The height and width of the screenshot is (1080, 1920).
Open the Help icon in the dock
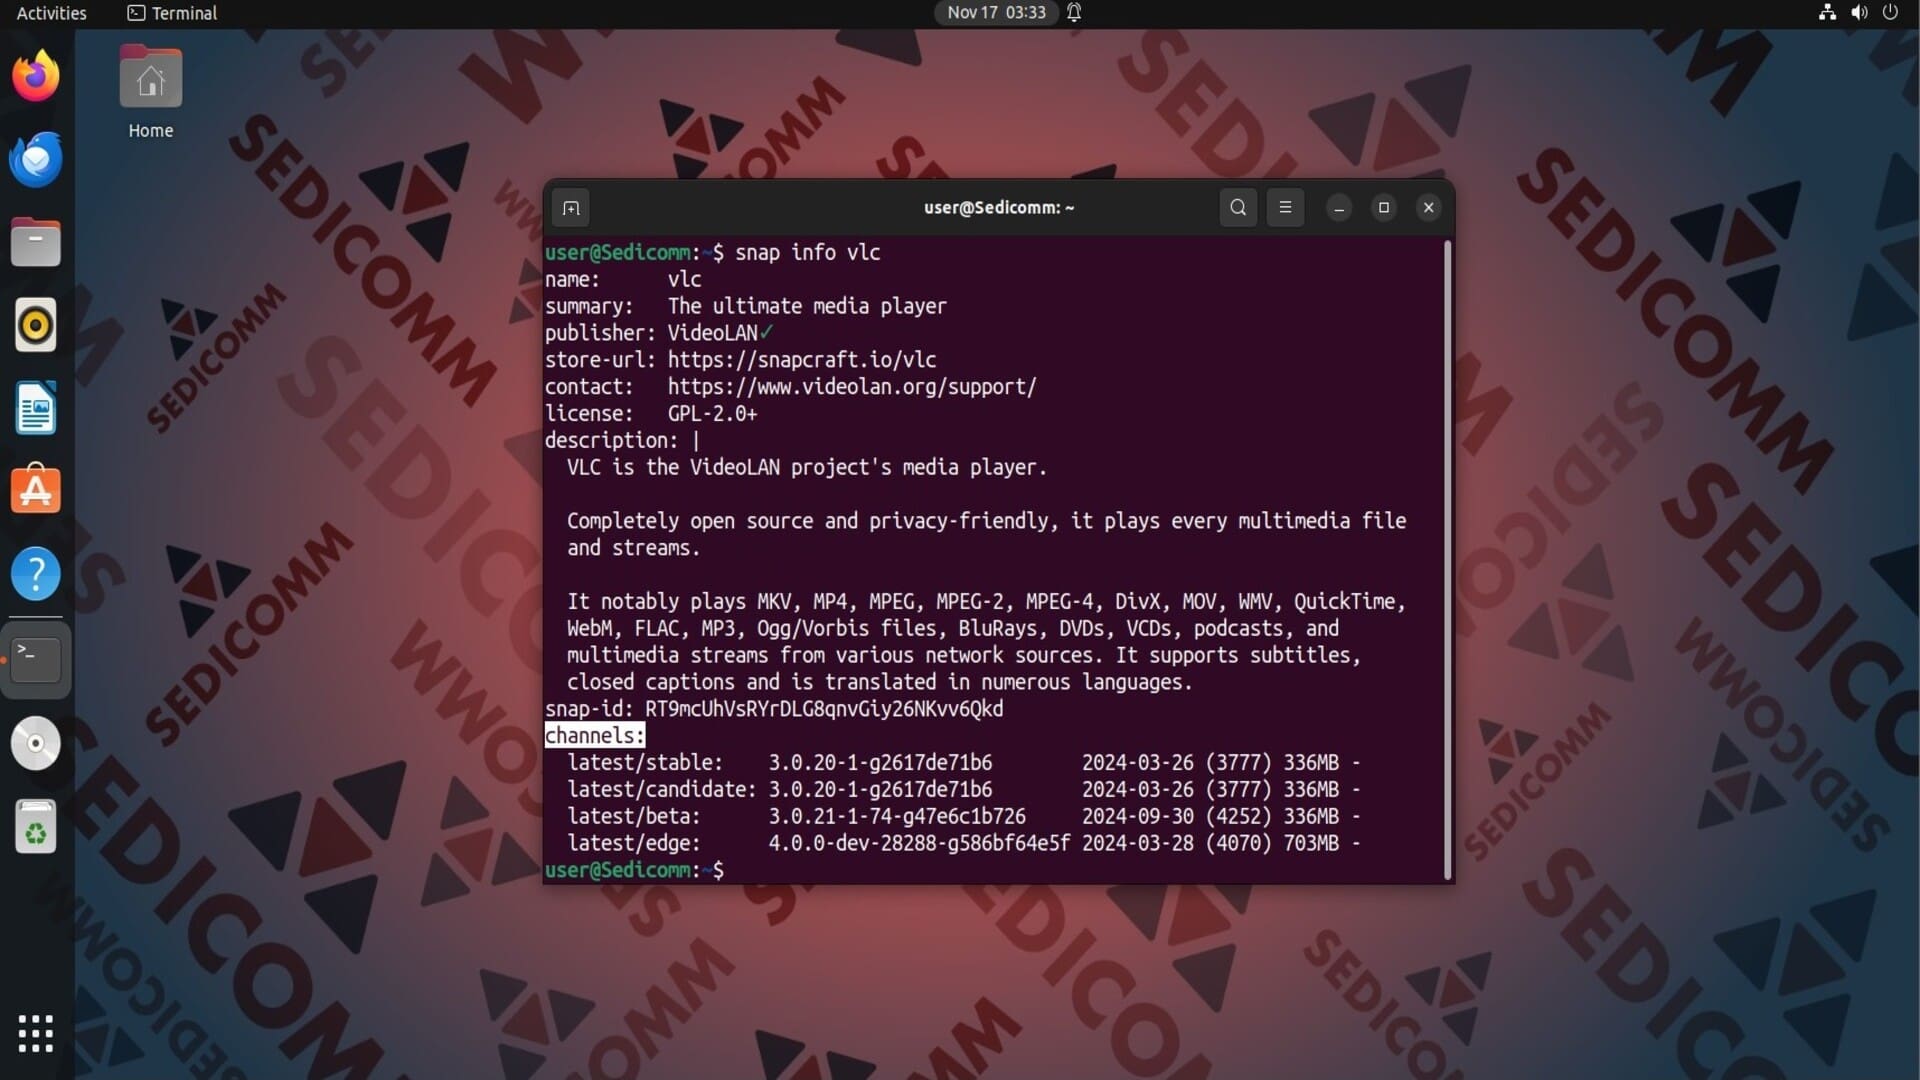[36, 574]
